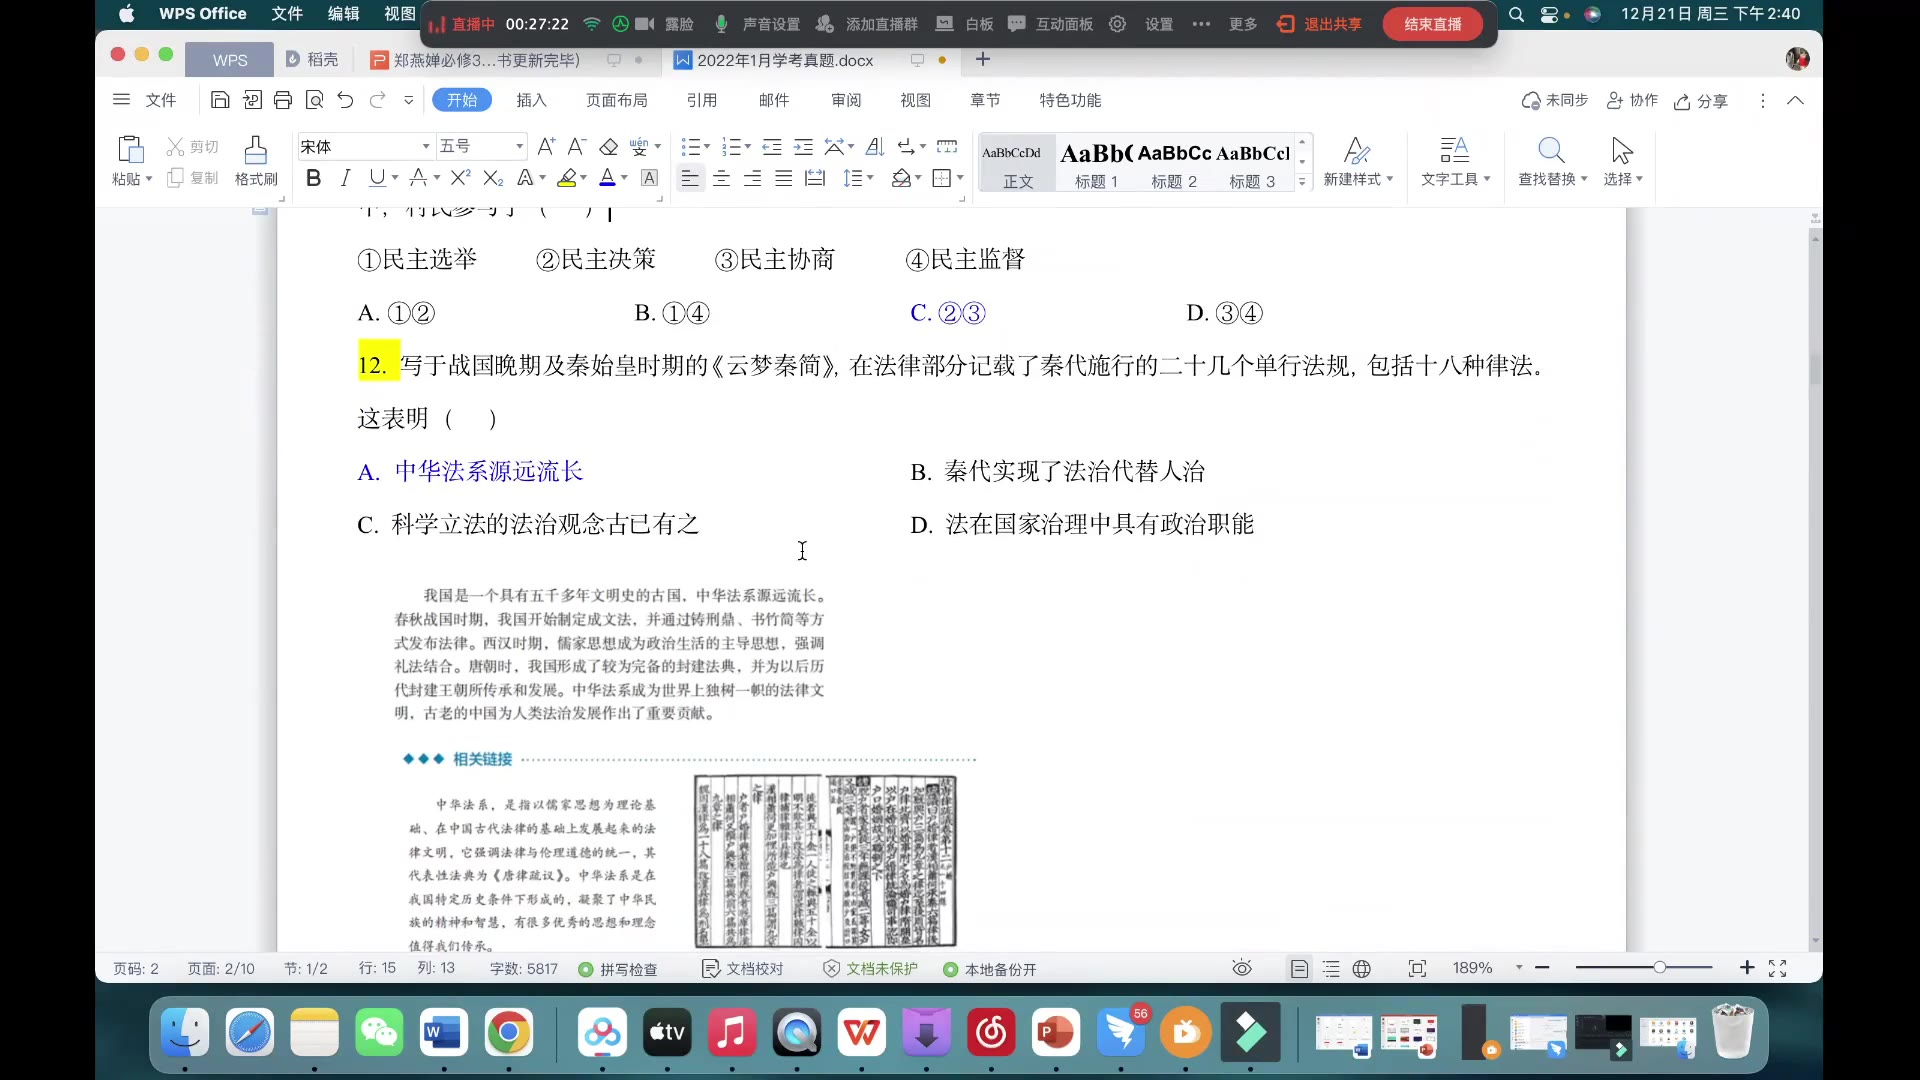The width and height of the screenshot is (1920, 1080).
Task: Adjust the zoom slider handle
Action: coord(1659,968)
